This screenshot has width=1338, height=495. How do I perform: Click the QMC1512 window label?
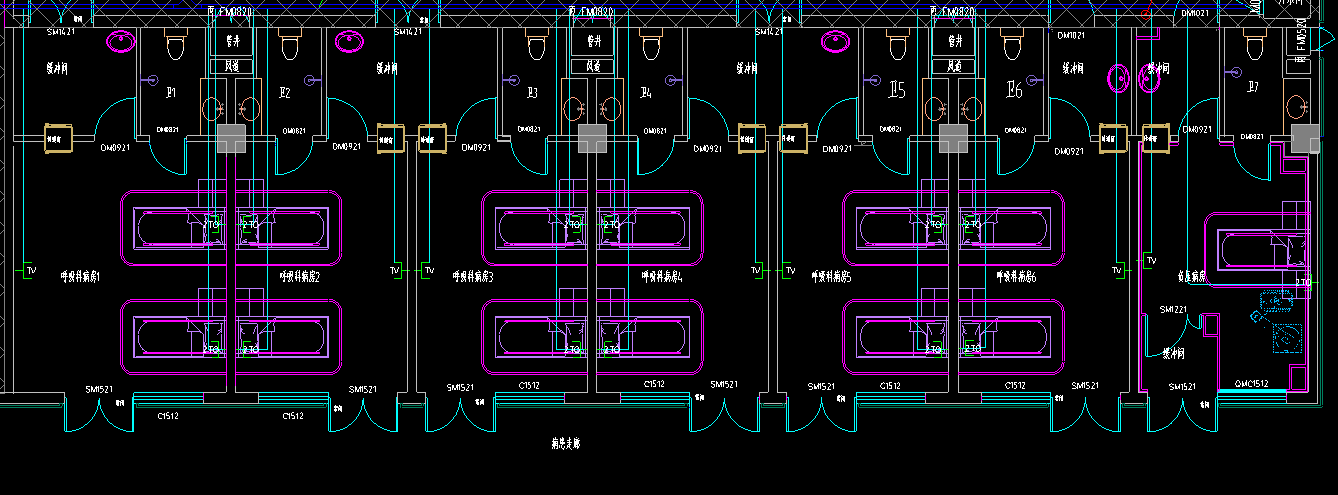coord(1251,384)
